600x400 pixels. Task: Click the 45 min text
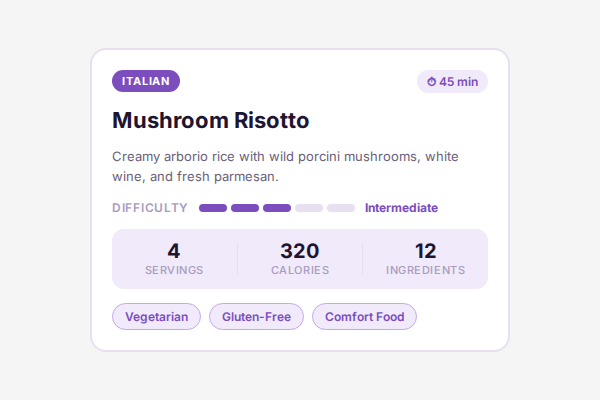click(x=459, y=82)
